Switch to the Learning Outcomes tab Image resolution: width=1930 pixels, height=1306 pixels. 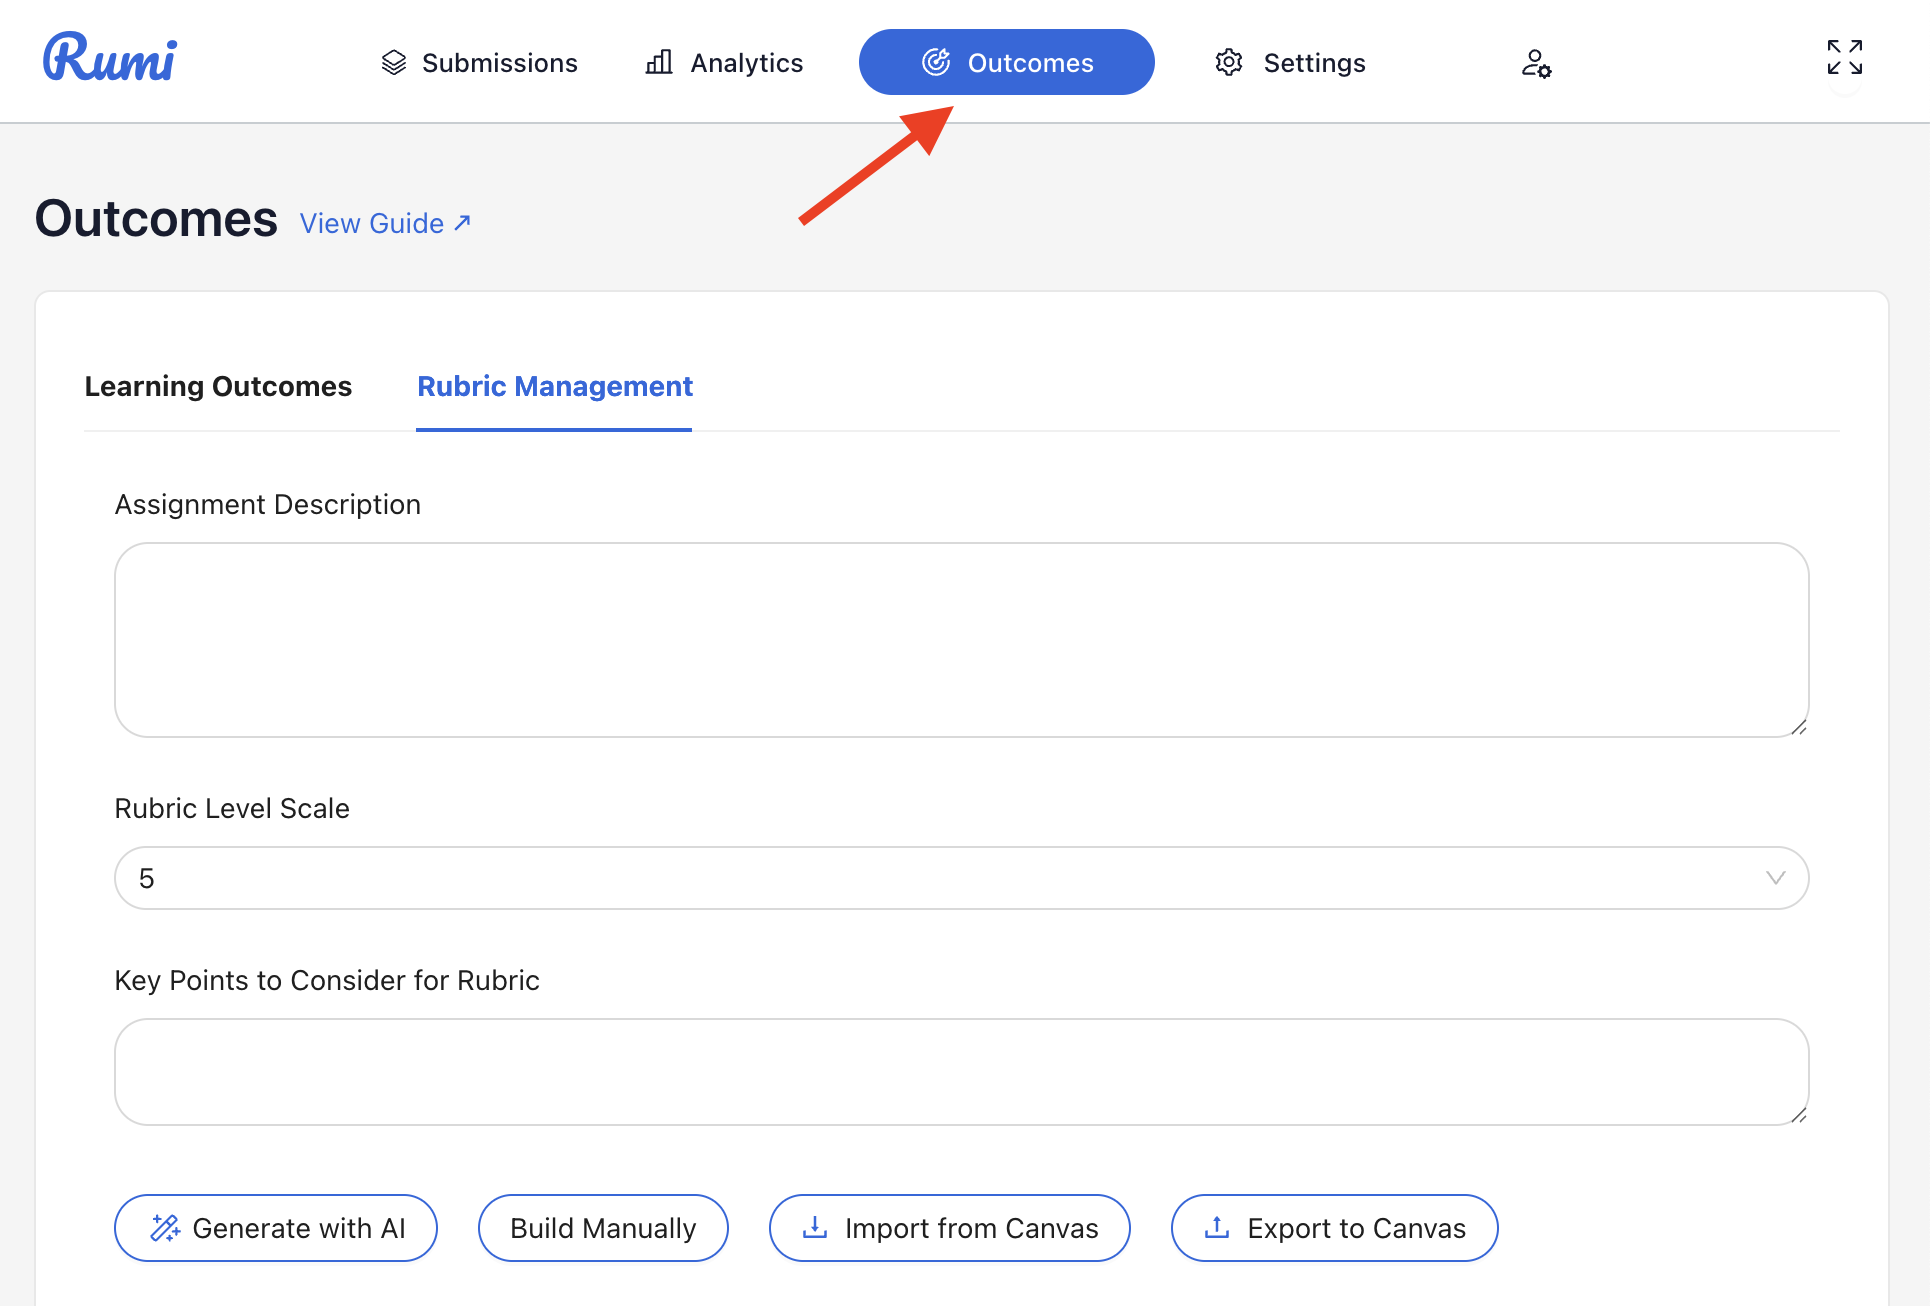tap(218, 386)
